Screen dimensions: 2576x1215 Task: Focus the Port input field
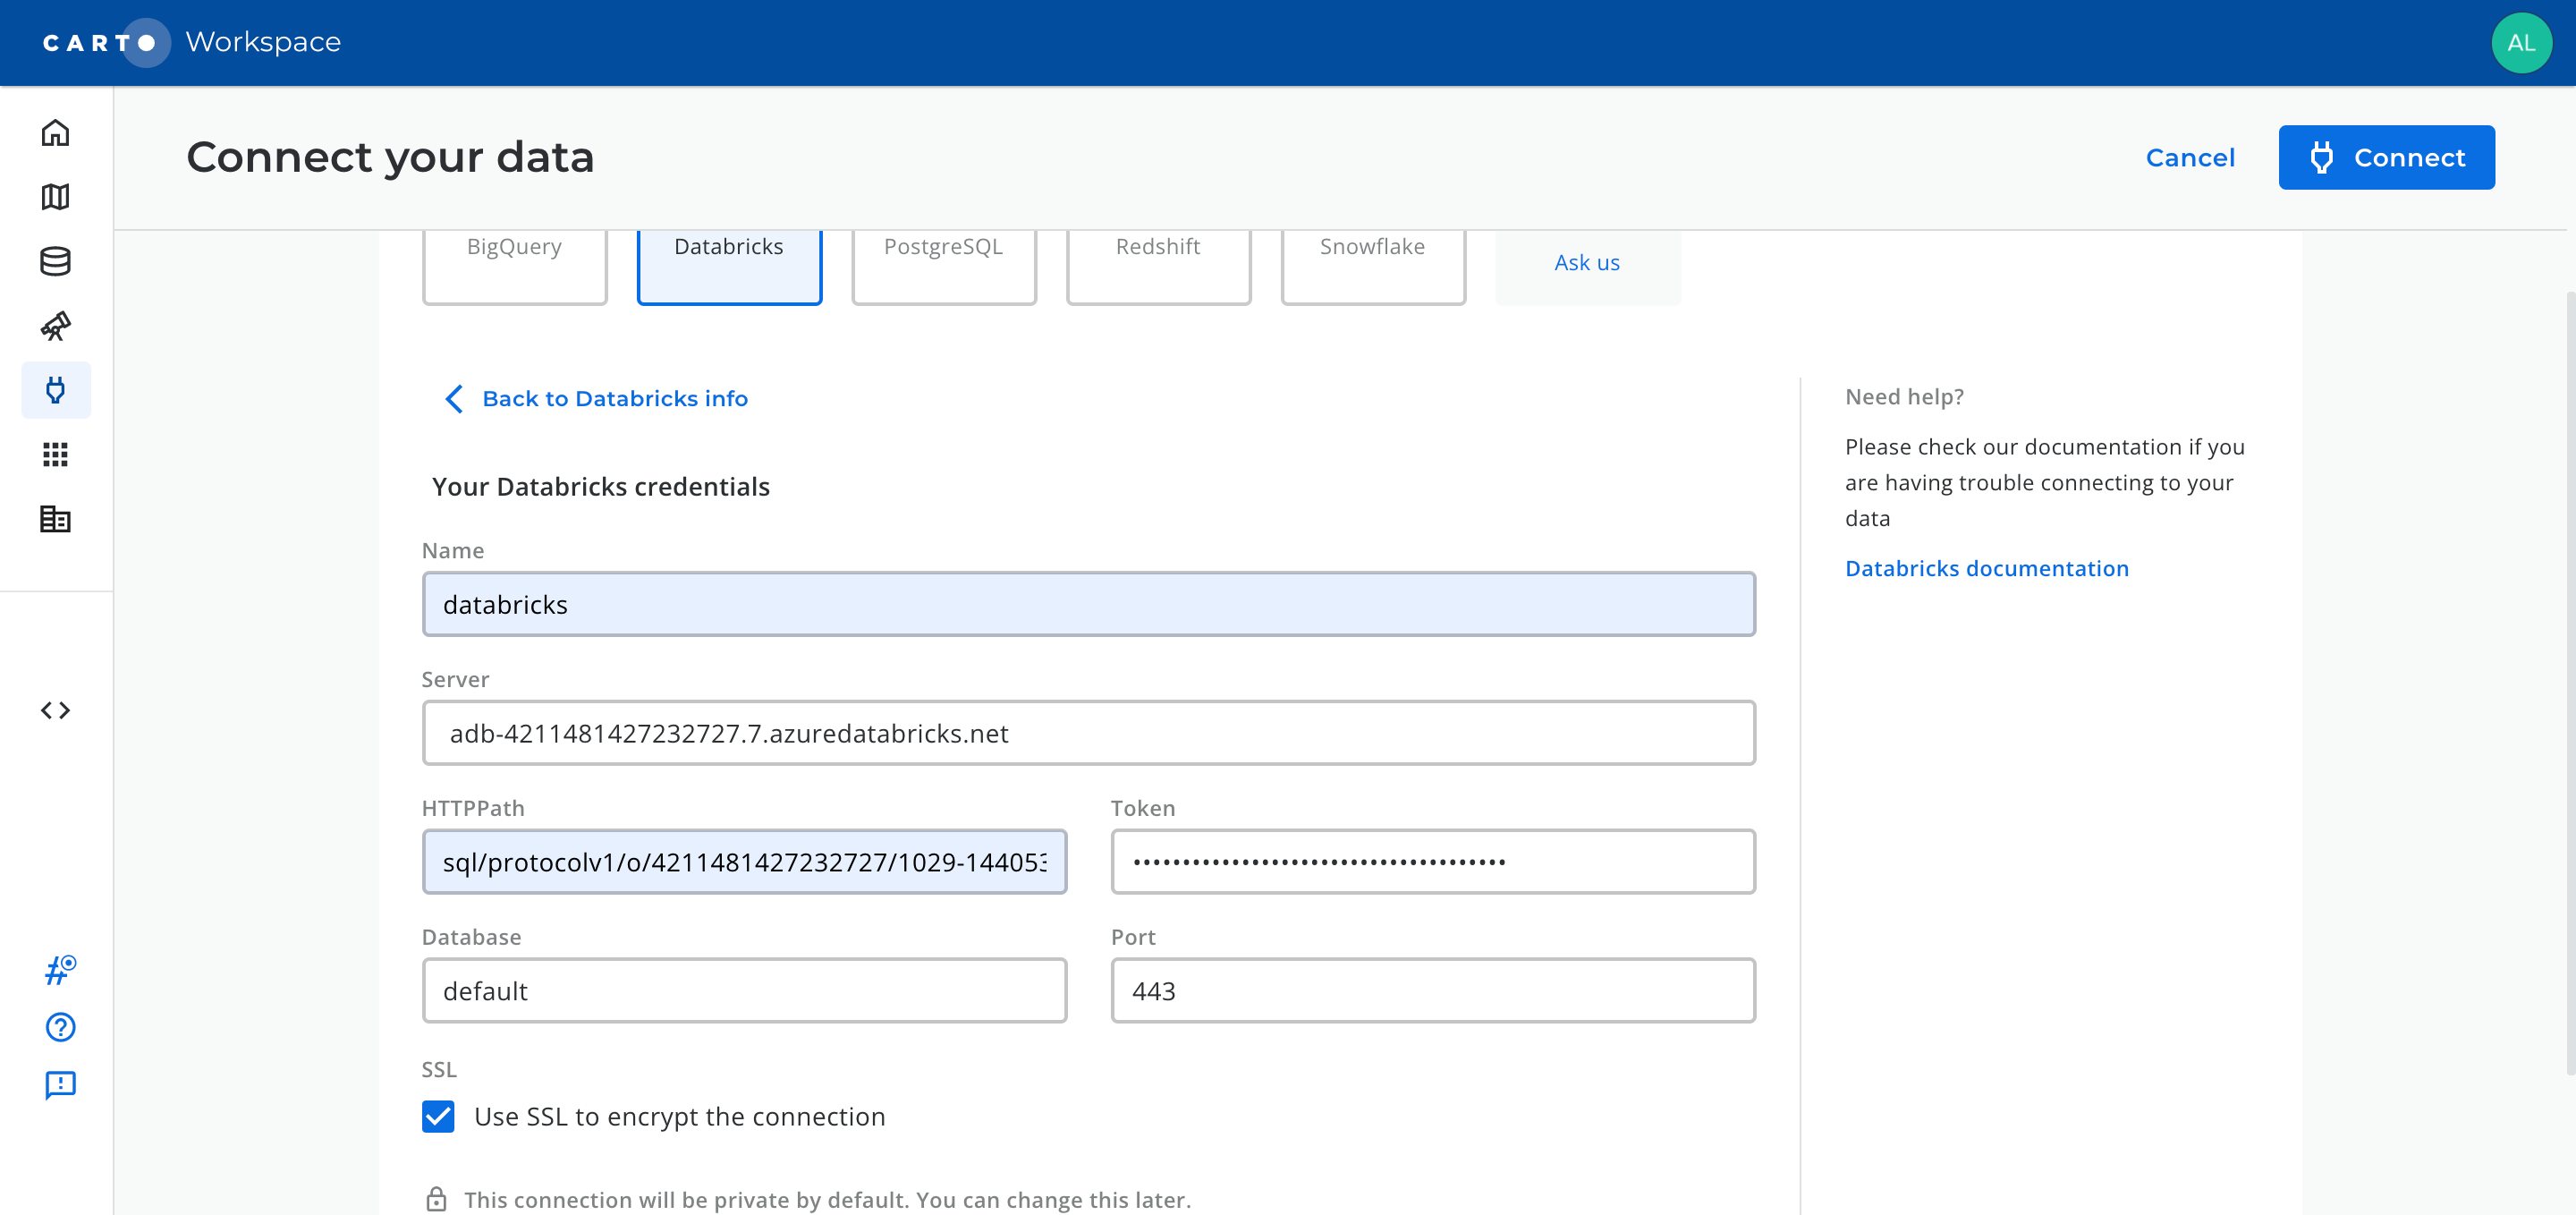(1433, 991)
